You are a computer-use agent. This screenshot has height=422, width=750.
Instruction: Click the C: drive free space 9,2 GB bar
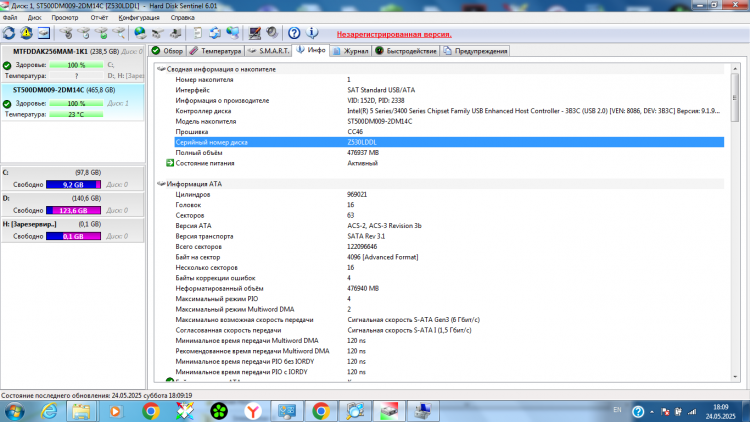coord(73,185)
